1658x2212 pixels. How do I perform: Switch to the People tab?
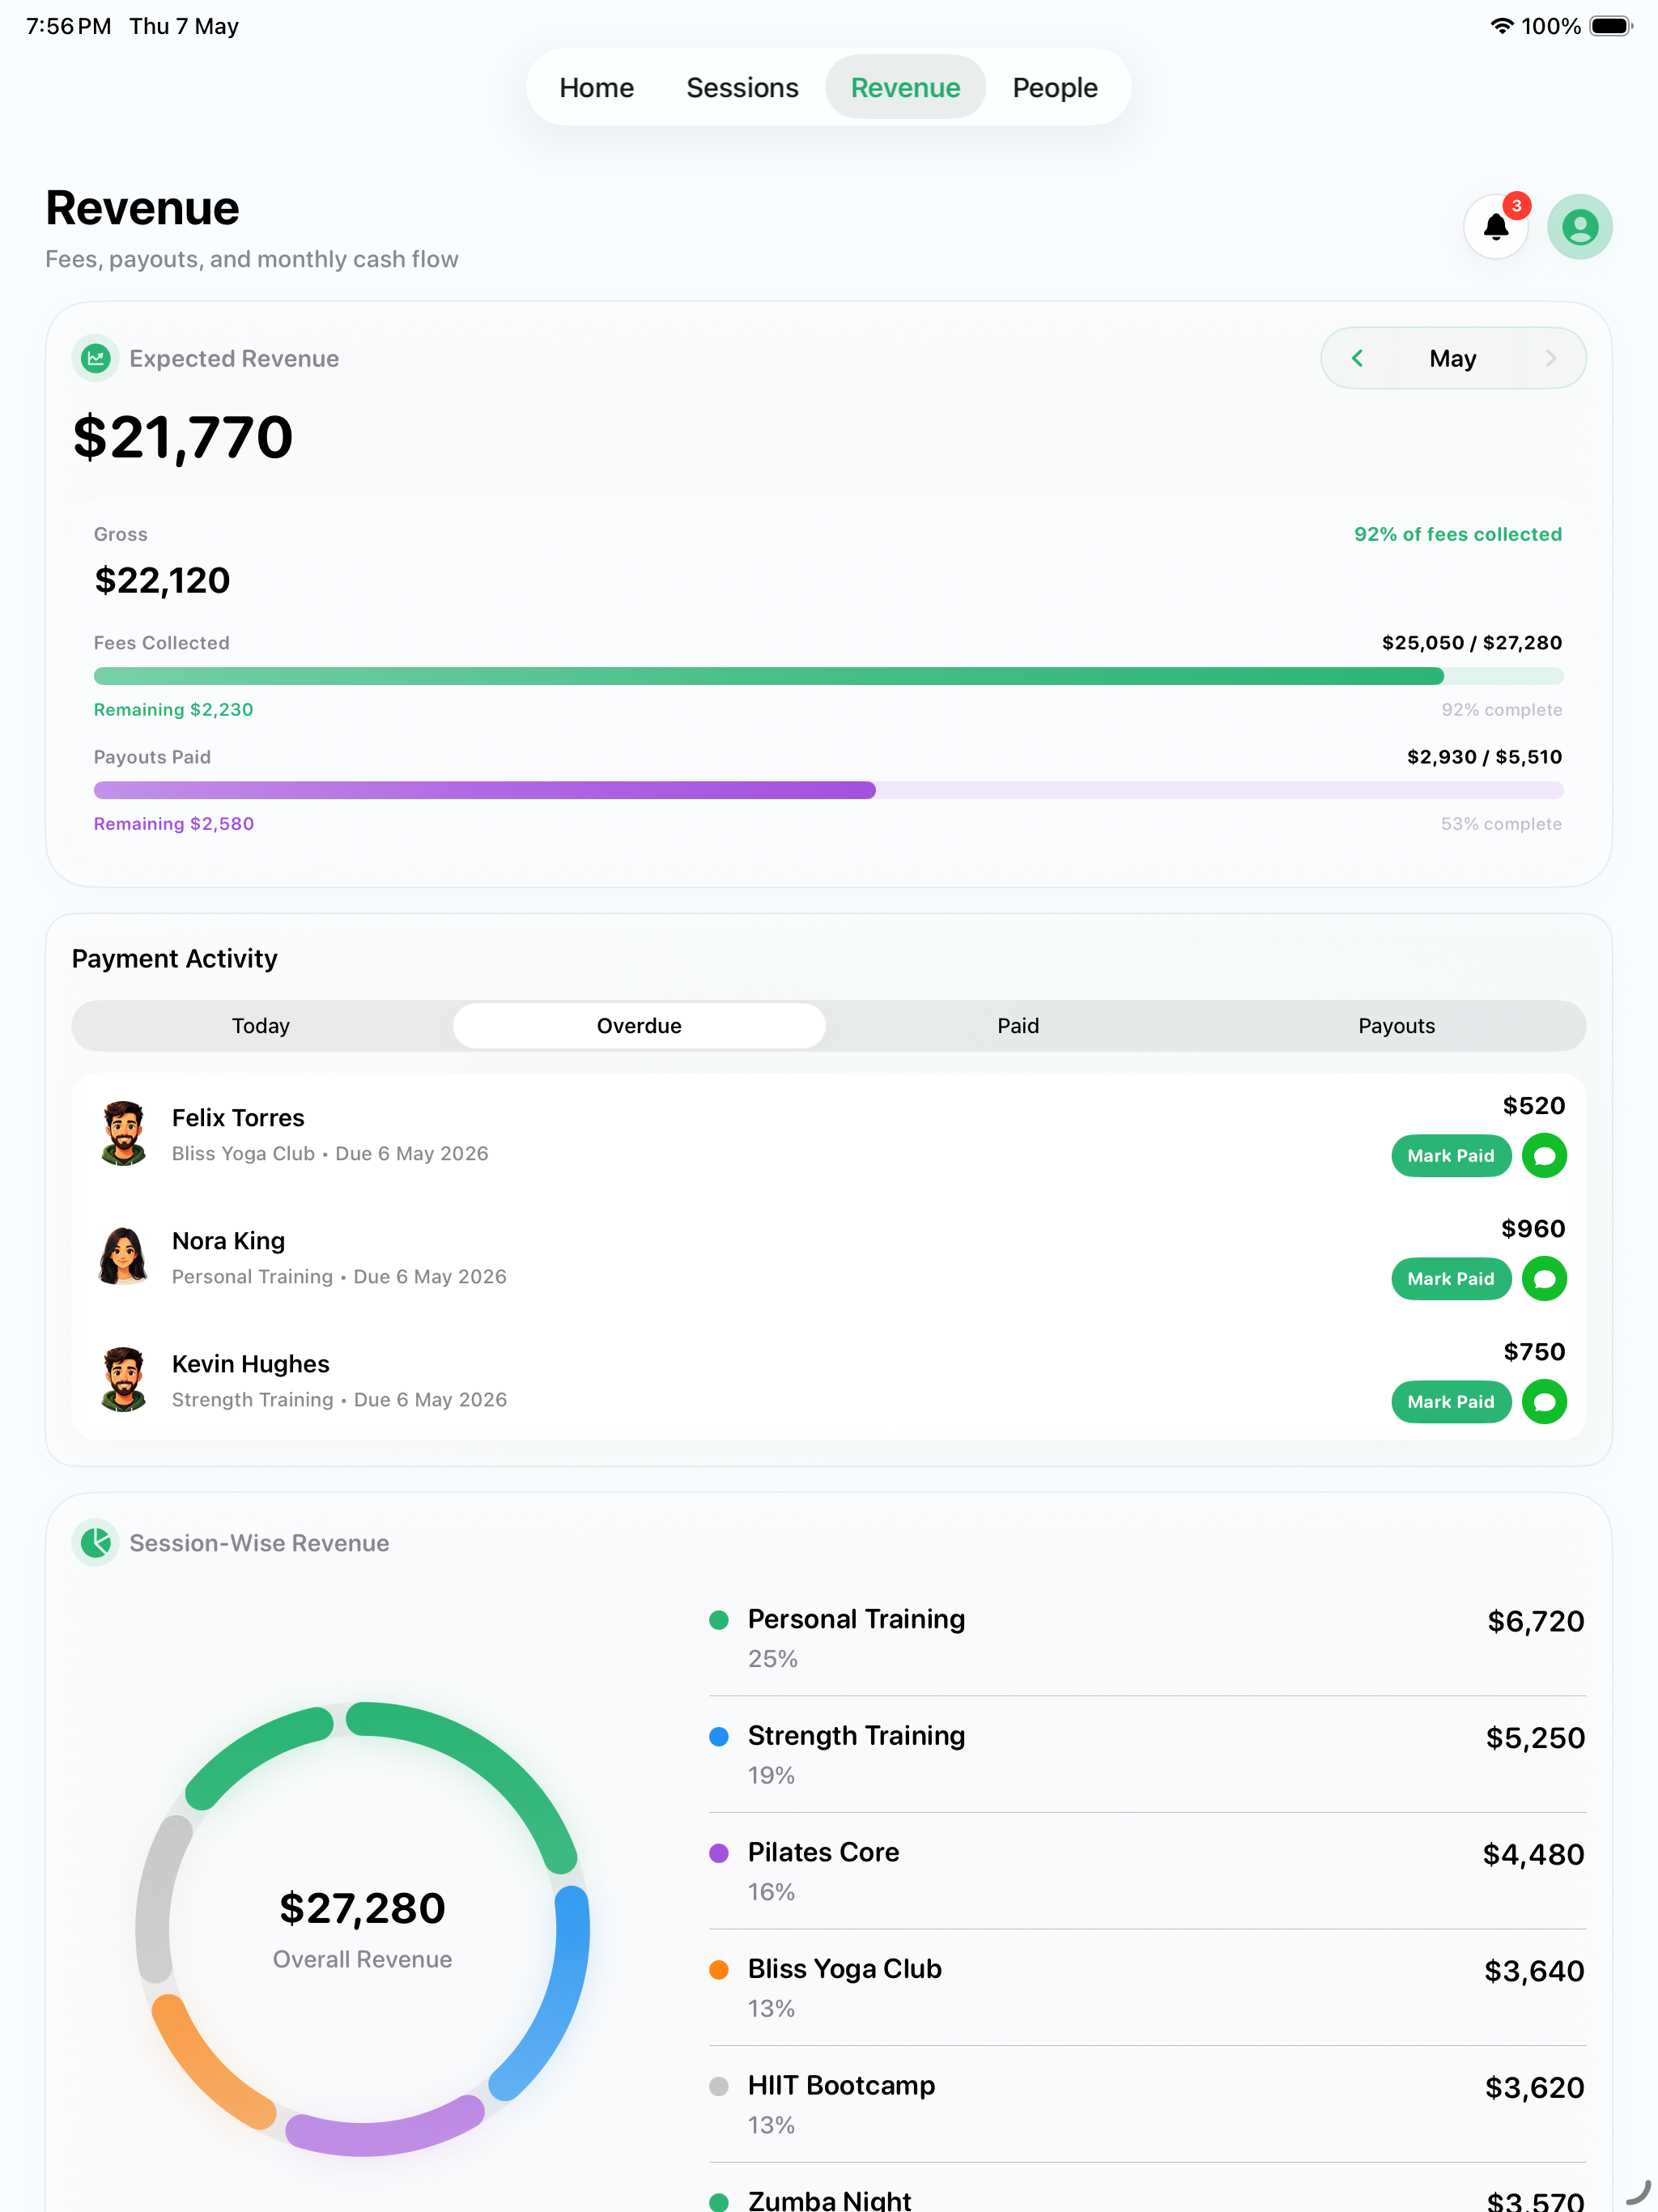(x=1055, y=87)
